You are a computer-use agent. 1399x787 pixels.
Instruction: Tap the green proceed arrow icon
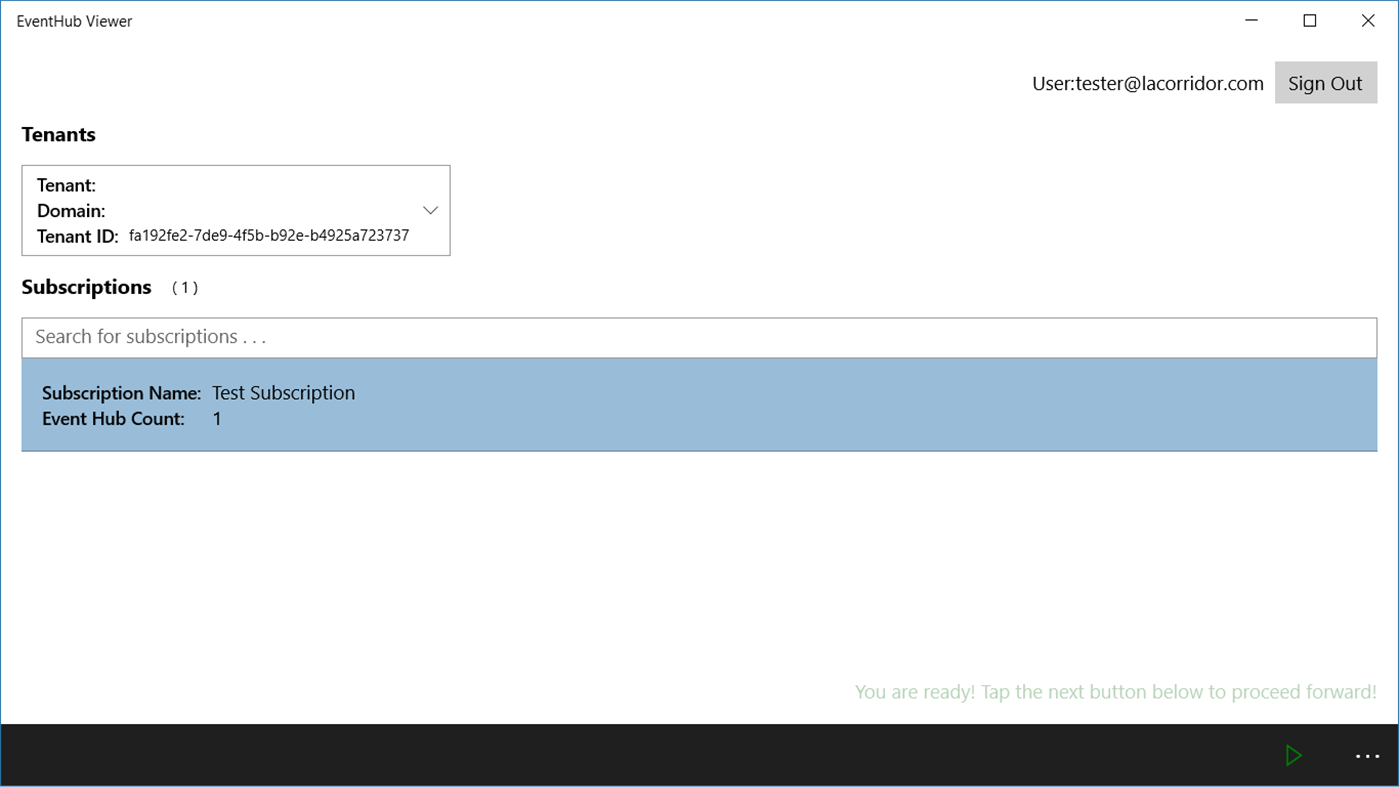pyautogui.click(x=1293, y=755)
